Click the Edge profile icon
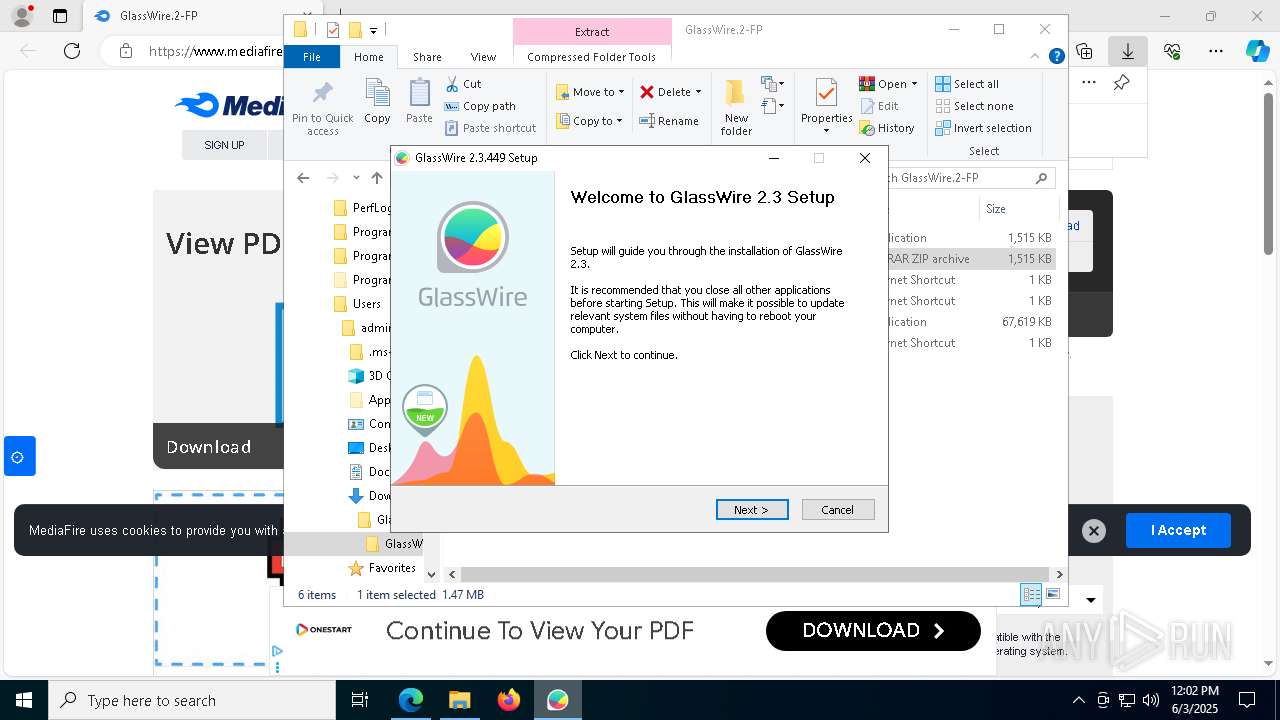Screen dimensions: 1280x720 [x=22, y=16]
